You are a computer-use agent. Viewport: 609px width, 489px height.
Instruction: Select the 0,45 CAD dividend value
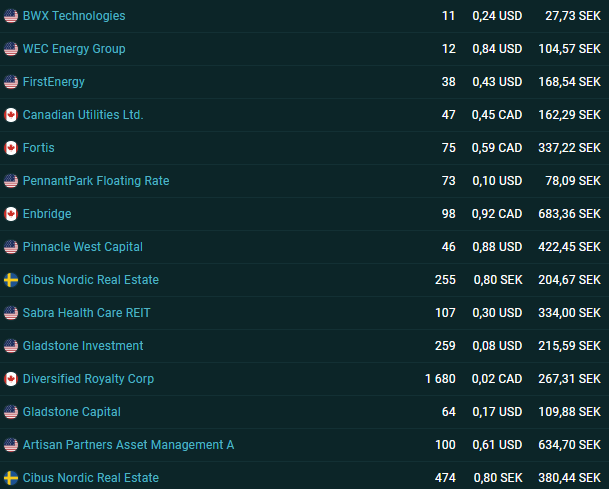(x=497, y=115)
